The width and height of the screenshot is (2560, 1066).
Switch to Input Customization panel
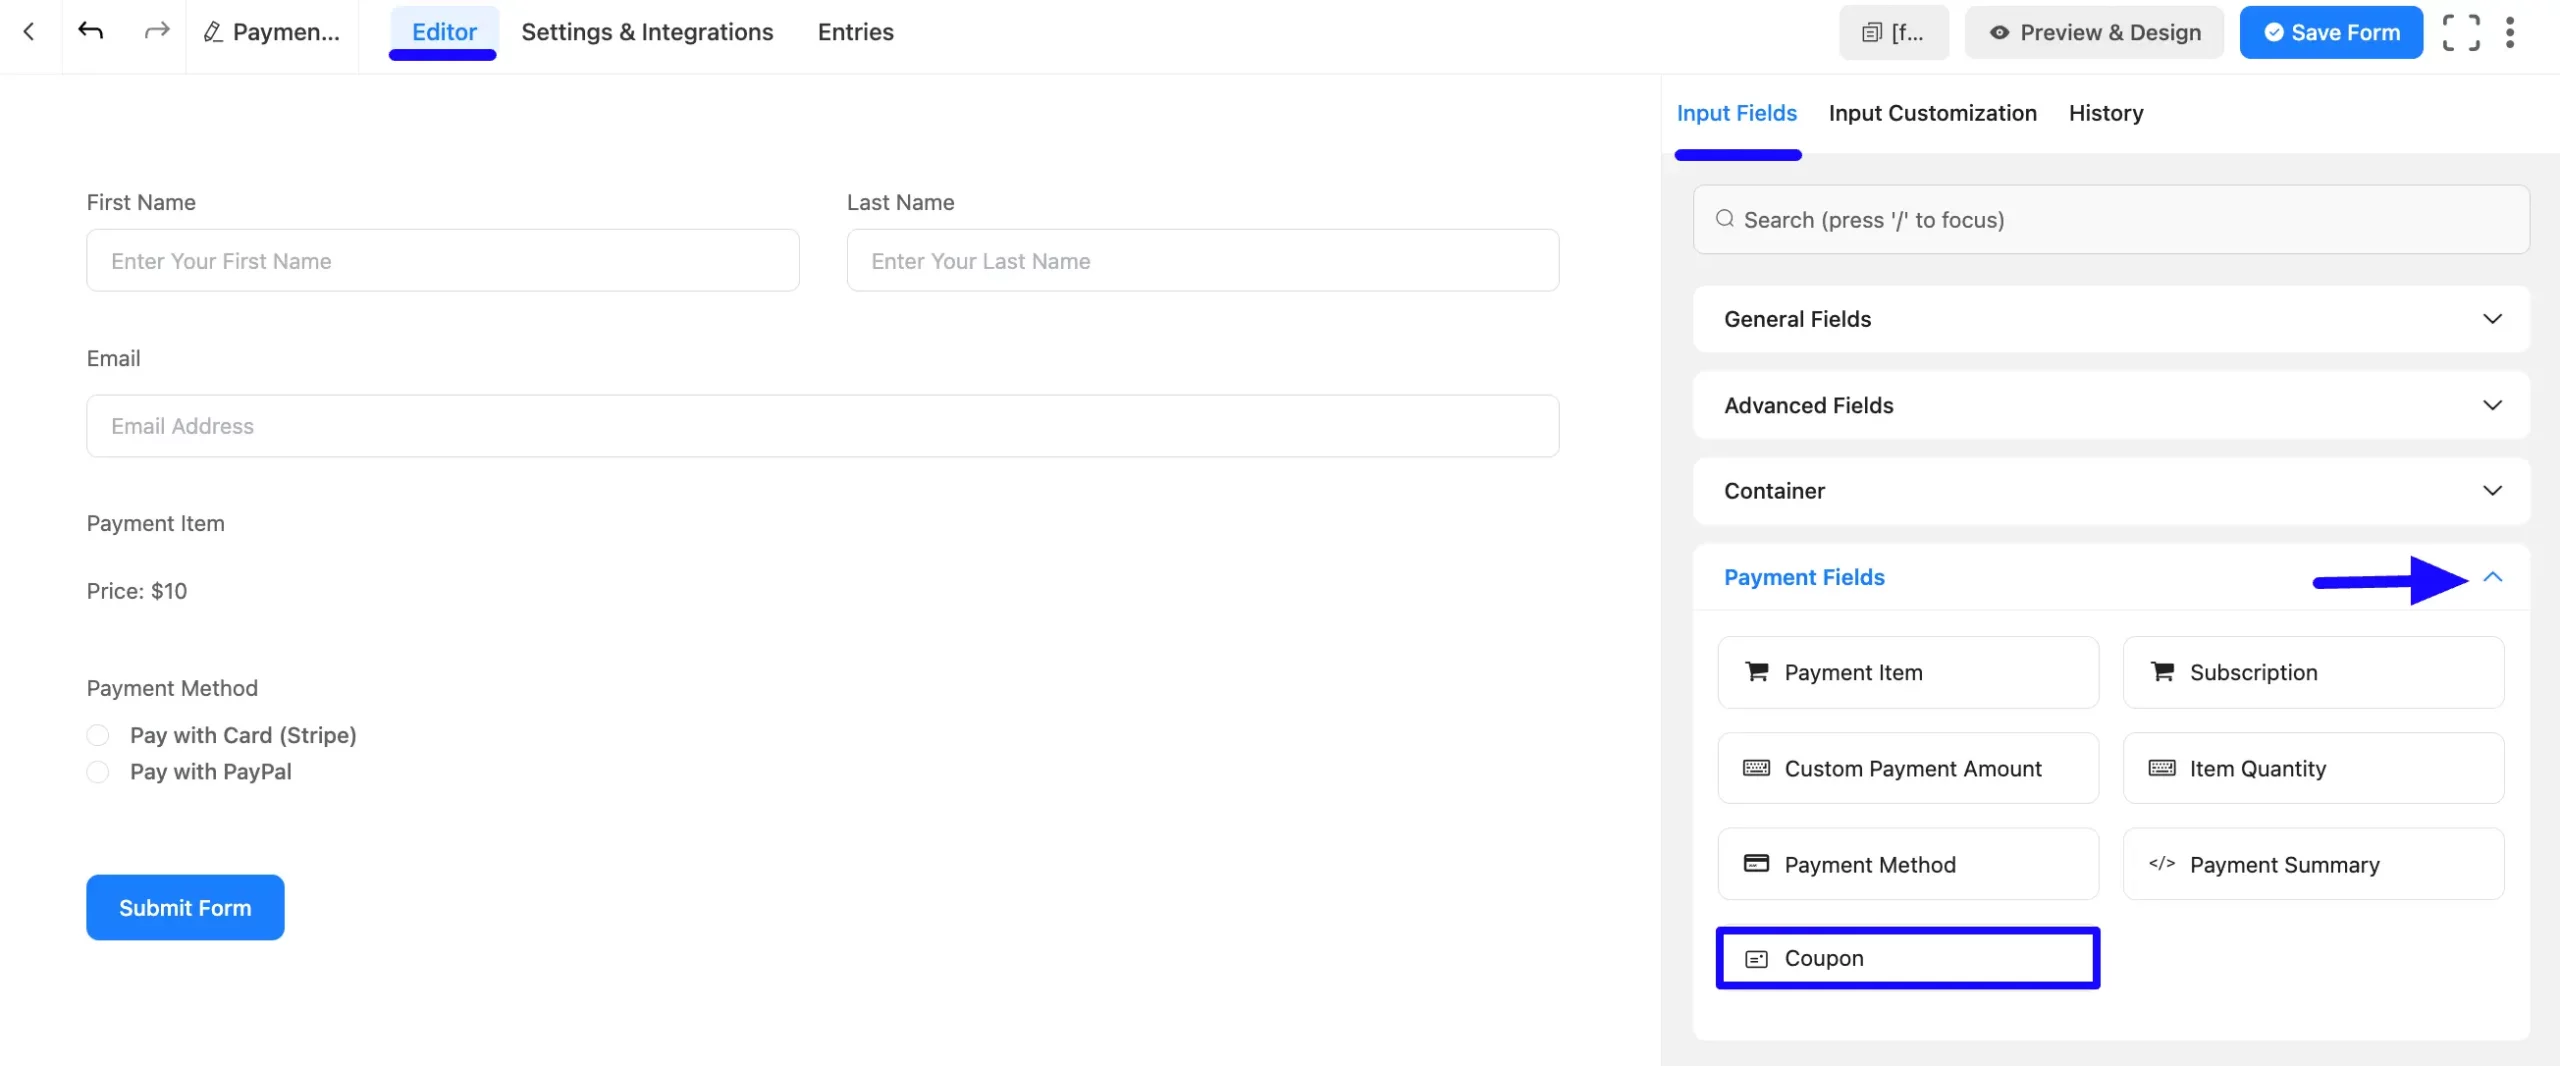click(1931, 113)
